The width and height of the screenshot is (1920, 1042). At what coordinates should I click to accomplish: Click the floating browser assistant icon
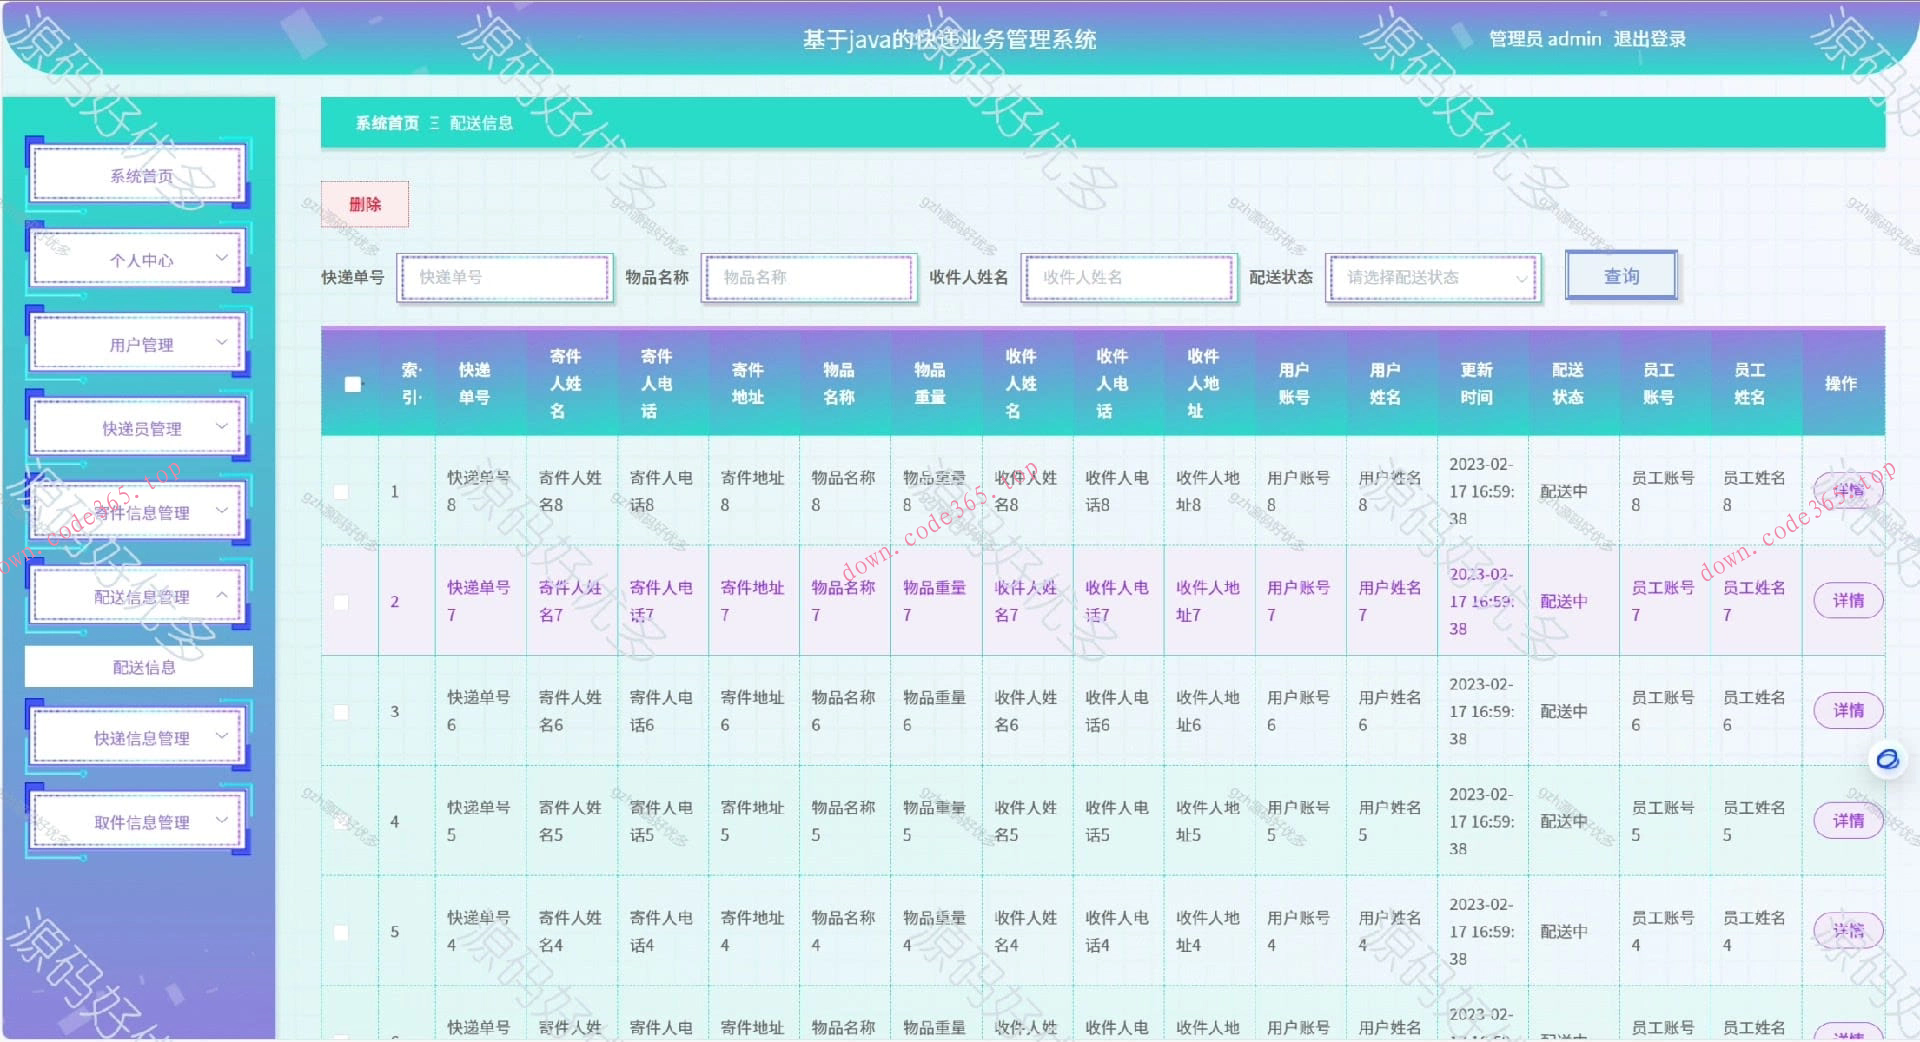pos(1887,760)
